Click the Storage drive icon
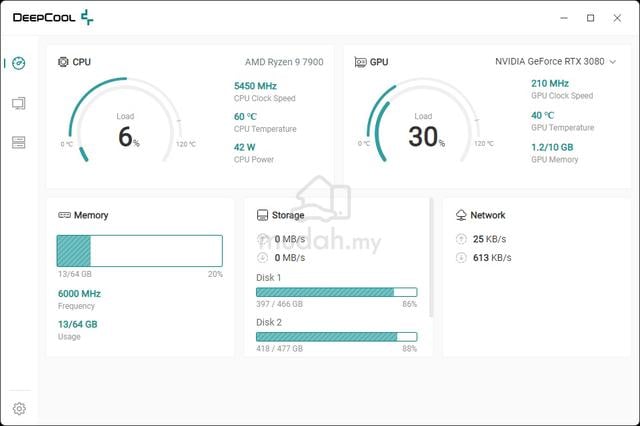Viewport: 640px width, 426px height. pyautogui.click(x=262, y=215)
